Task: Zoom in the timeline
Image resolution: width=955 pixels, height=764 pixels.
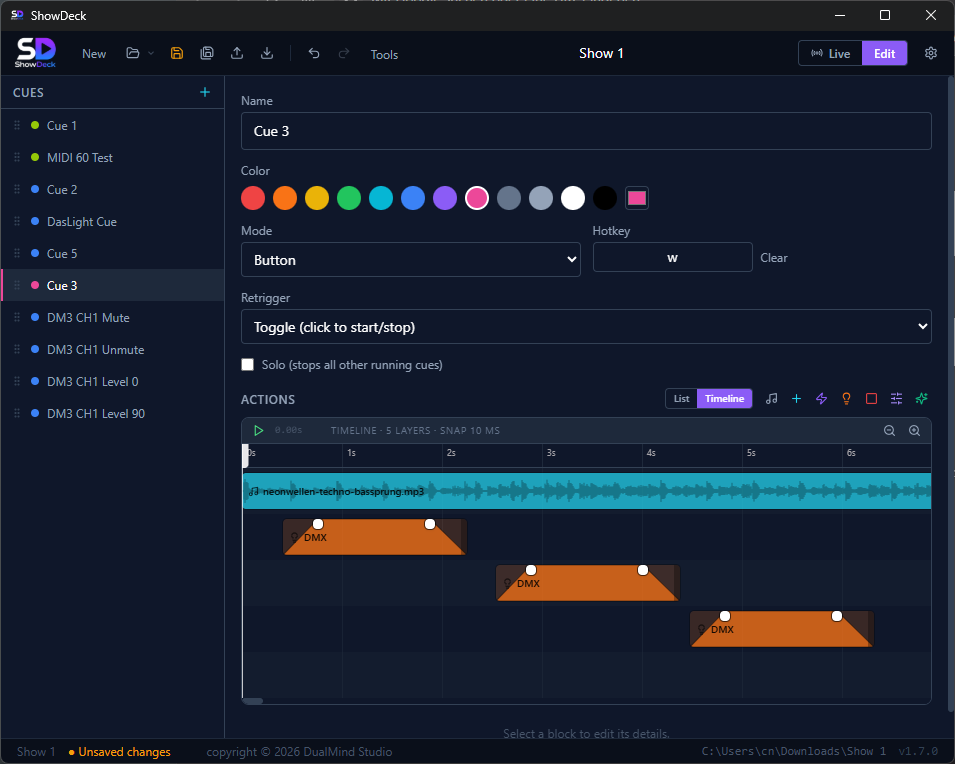Action: (914, 430)
